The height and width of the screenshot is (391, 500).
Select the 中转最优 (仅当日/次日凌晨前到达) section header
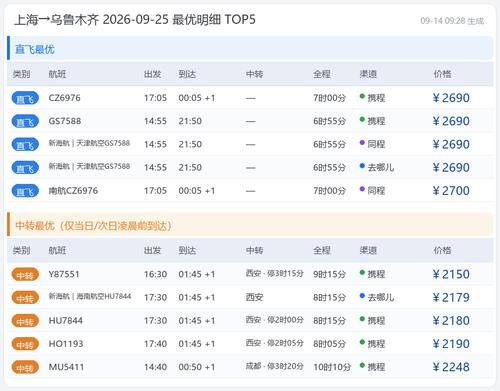[x=250, y=225]
